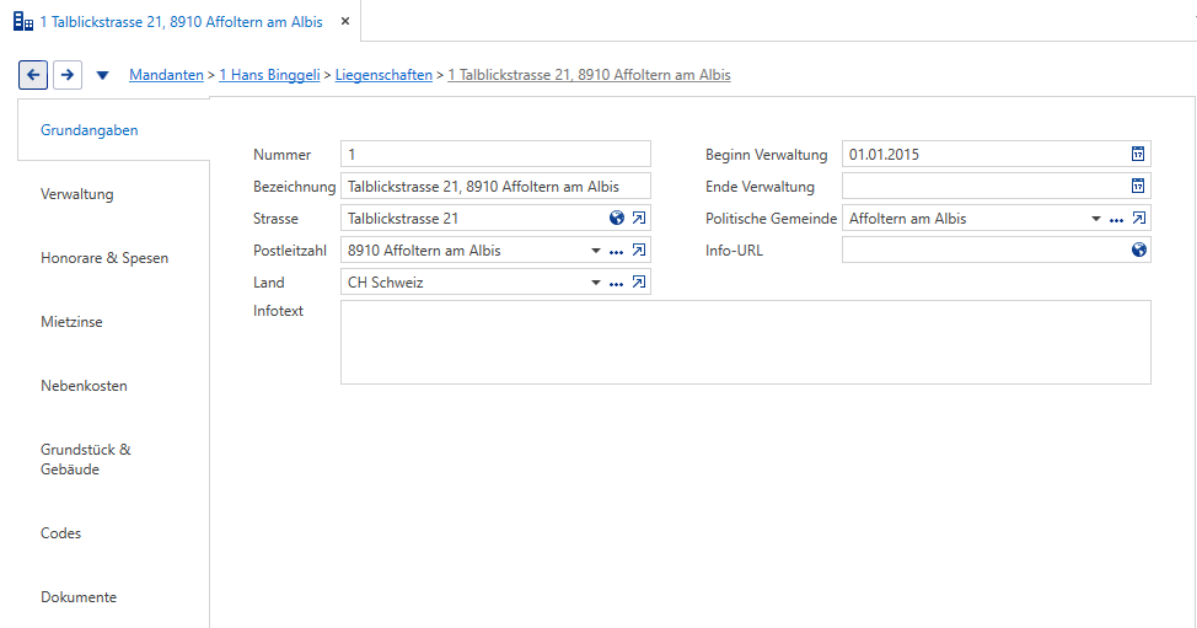Image resolution: width=1197 pixels, height=628 pixels.
Task: Open Land lookup with three dots
Action: coord(617,283)
